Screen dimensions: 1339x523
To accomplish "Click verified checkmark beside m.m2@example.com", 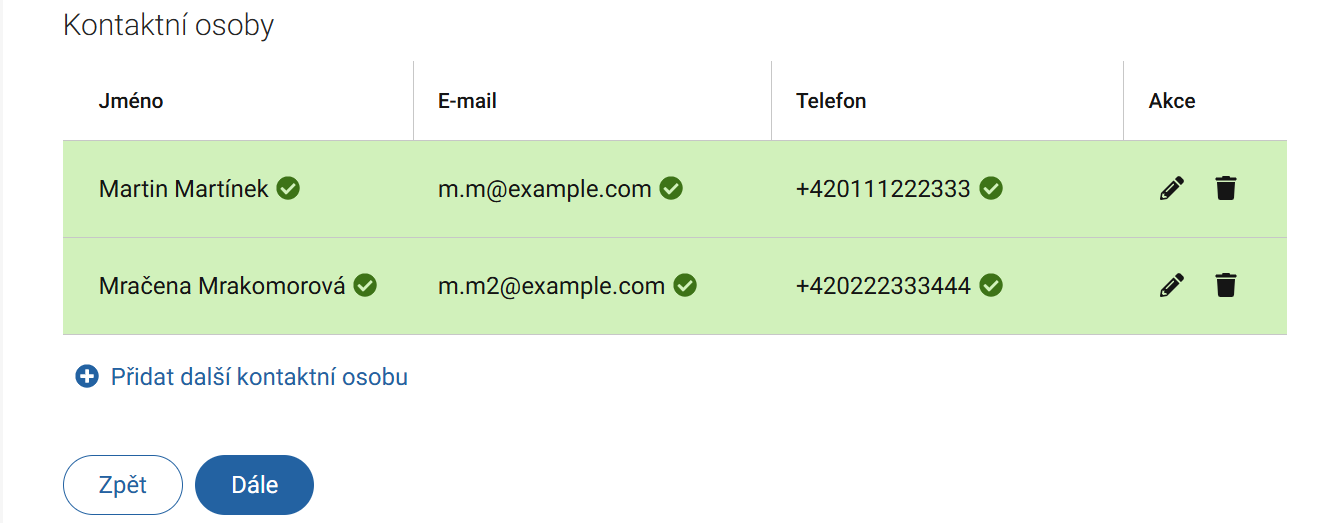I will pyautogui.click(x=685, y=286).
